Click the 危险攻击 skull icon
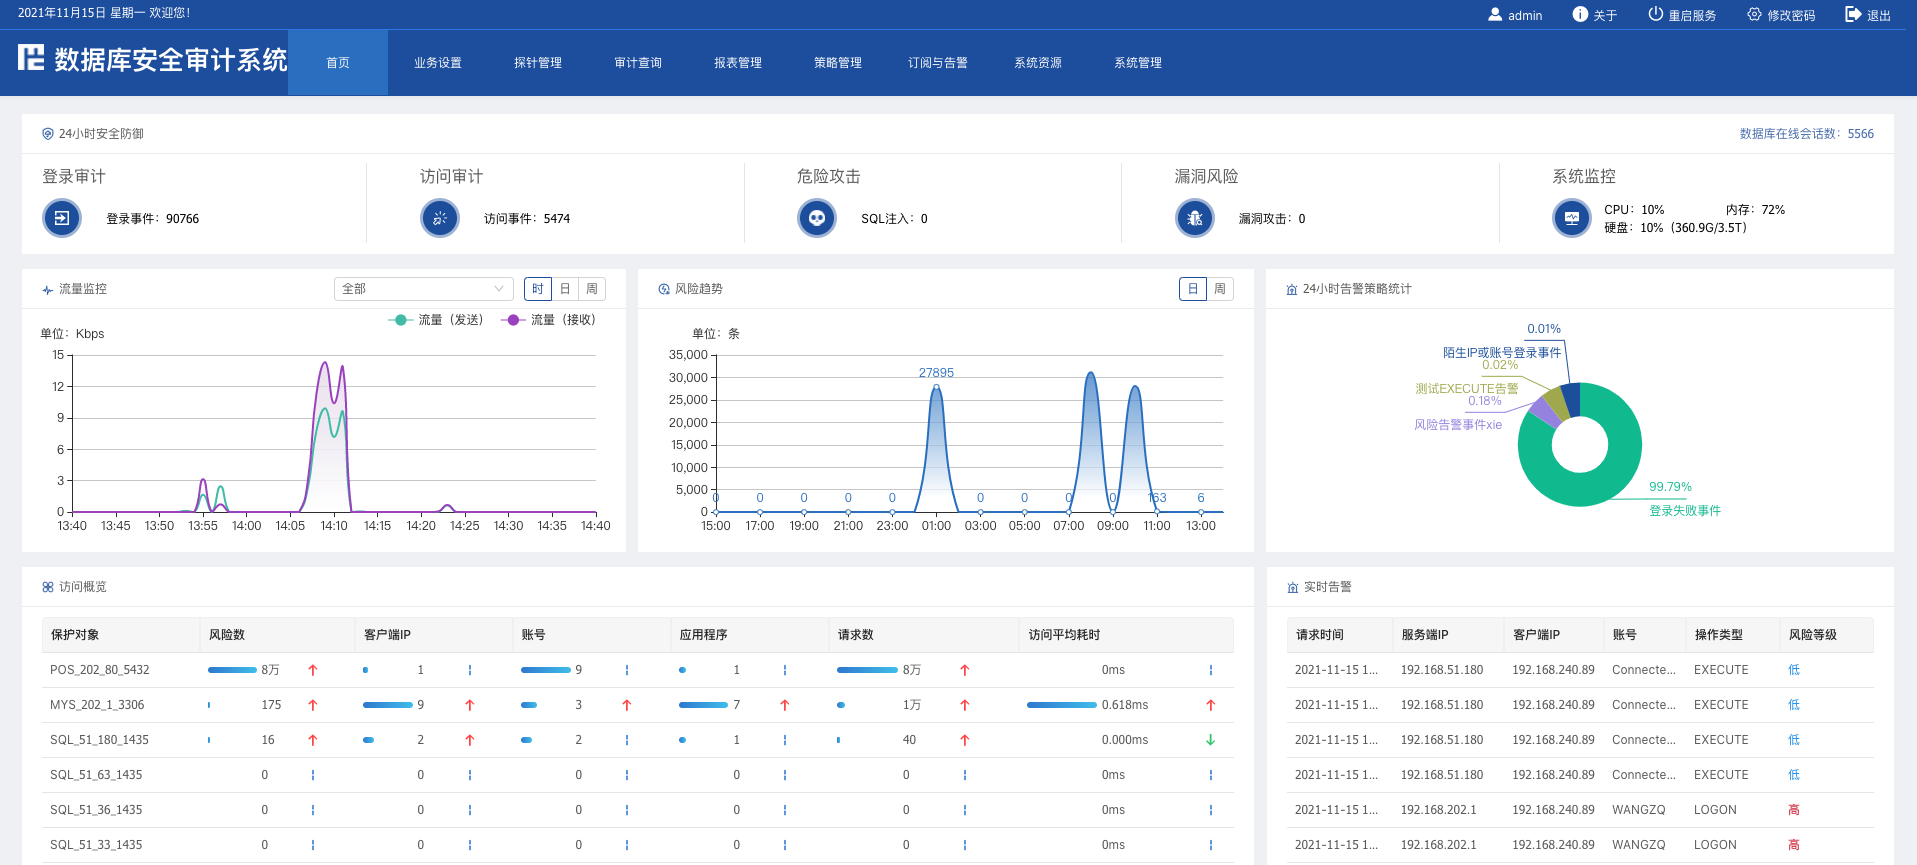Screen dimensions: 1917x865 click(x=817, y=218)
